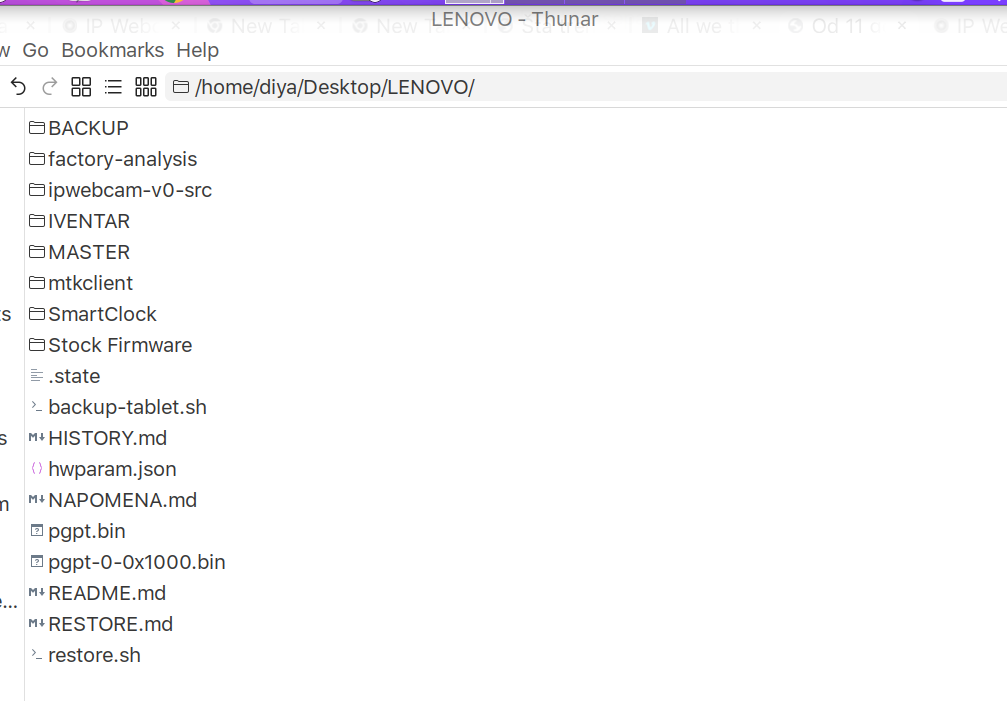Select the NAPOMENA.md file name

(x=123, y=500)
